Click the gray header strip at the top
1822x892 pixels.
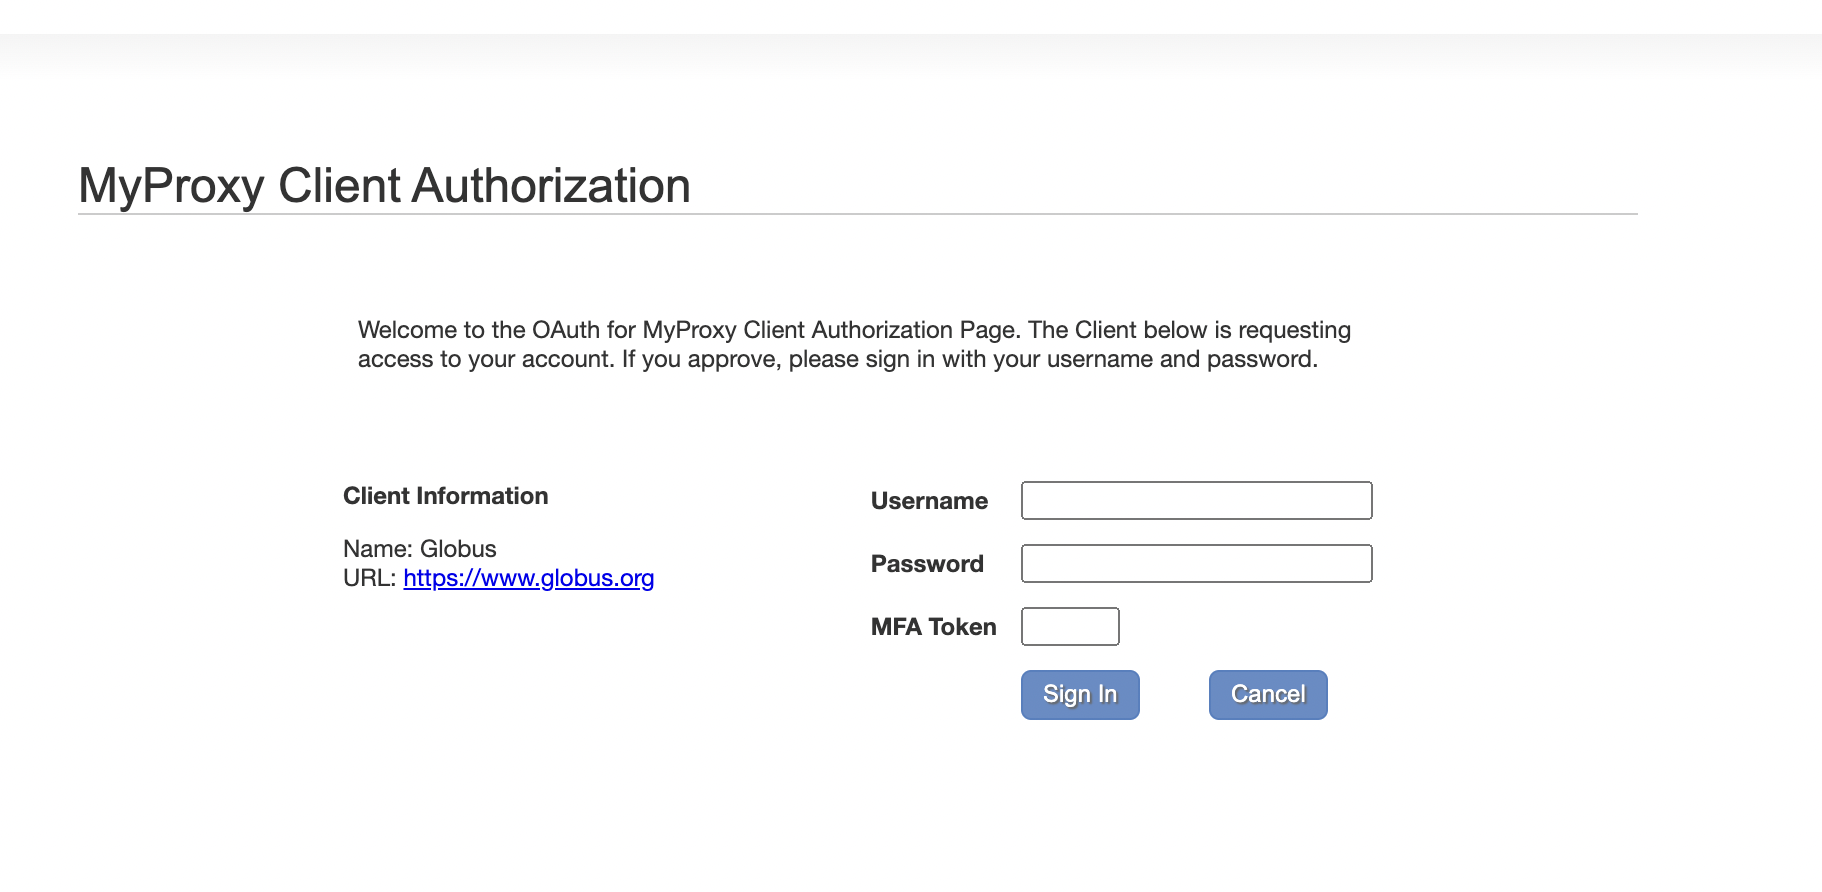(911, 55)
